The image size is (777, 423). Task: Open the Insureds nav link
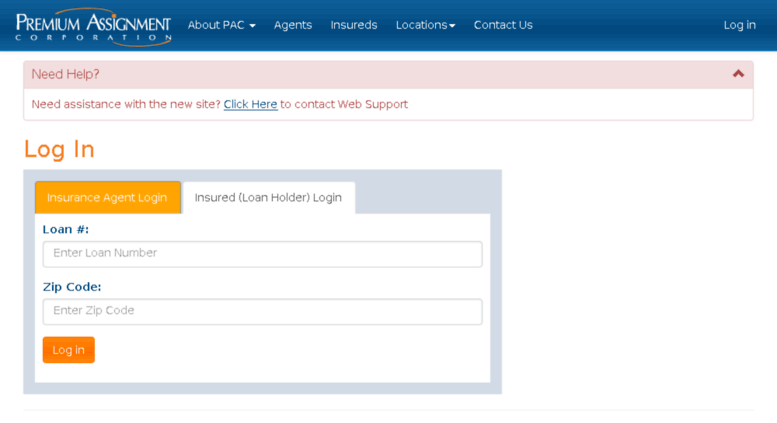coord(354,25)
